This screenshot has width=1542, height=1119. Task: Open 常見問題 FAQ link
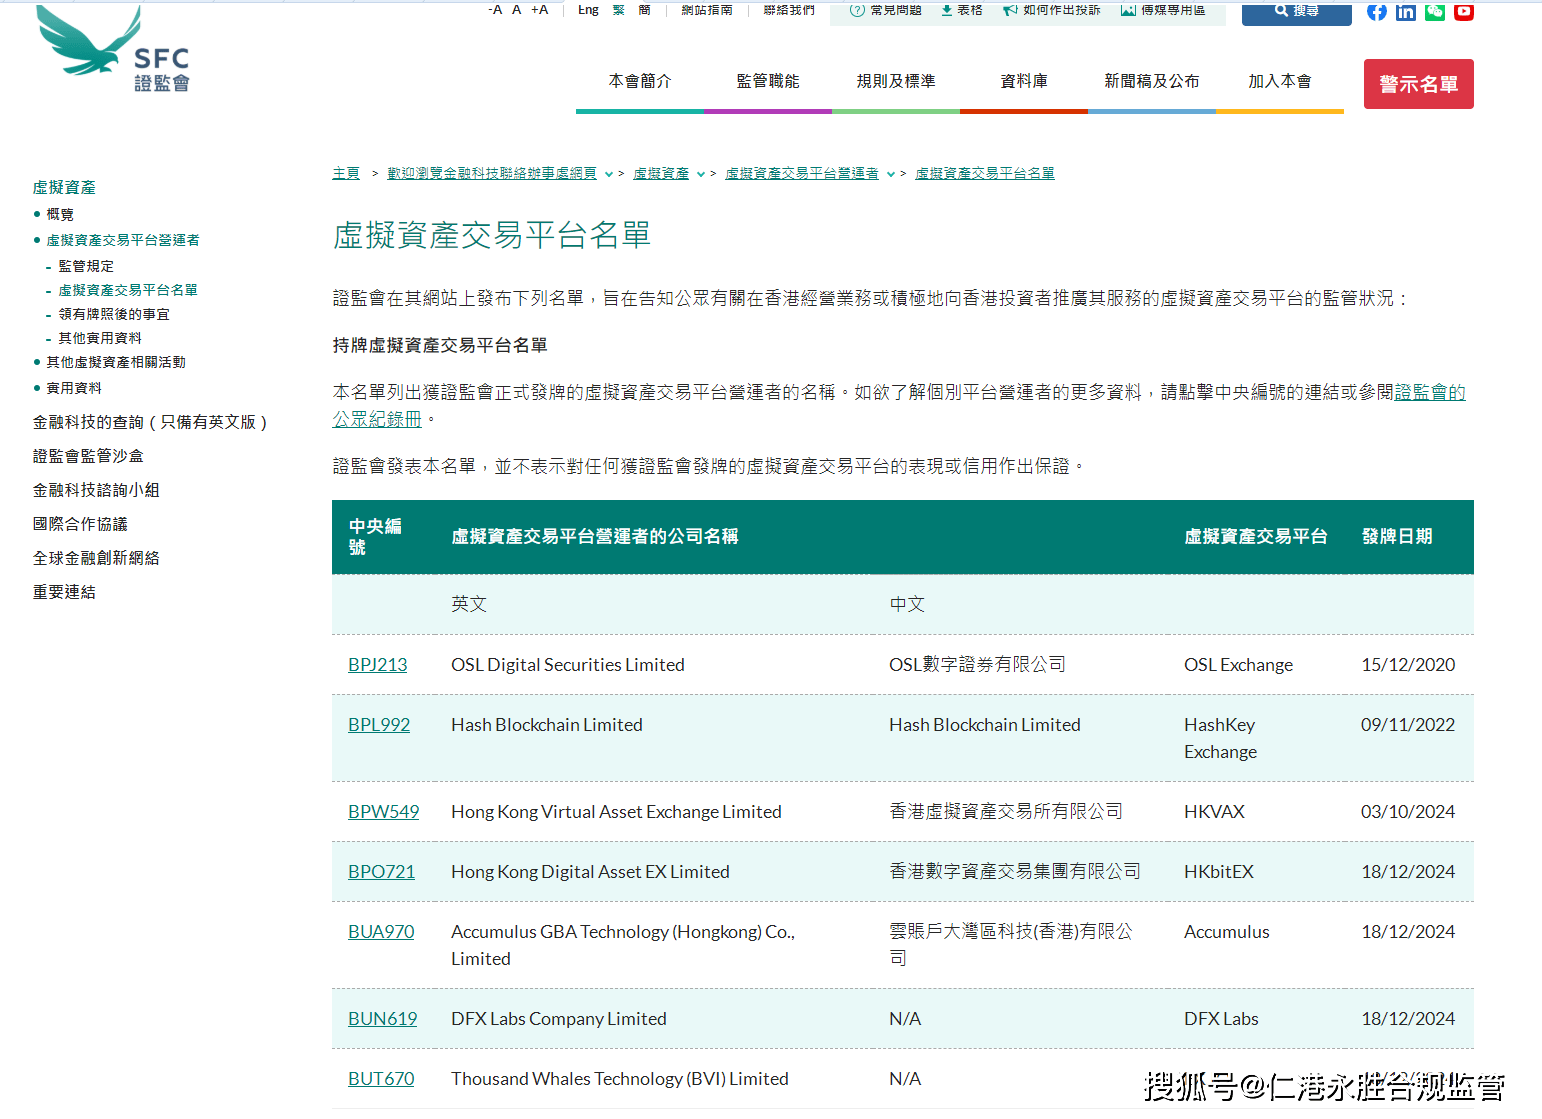pos(886,10)
